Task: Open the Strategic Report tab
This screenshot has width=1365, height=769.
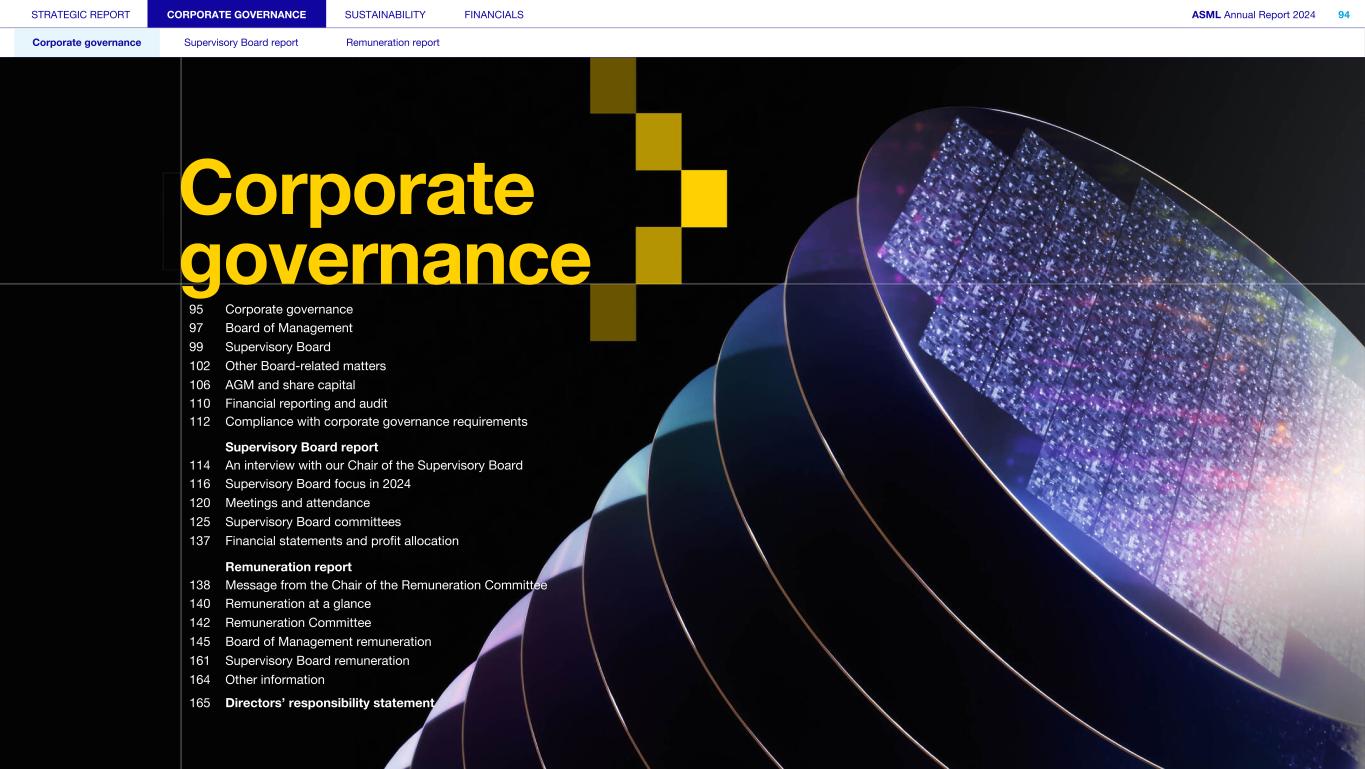Action: pos(81,15)
